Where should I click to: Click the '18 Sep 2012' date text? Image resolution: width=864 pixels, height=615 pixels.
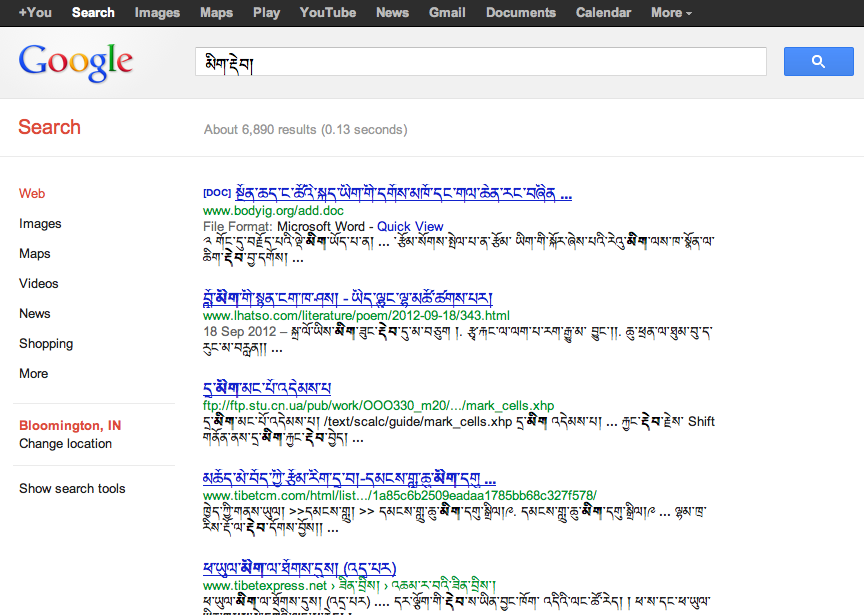[240, 331]
